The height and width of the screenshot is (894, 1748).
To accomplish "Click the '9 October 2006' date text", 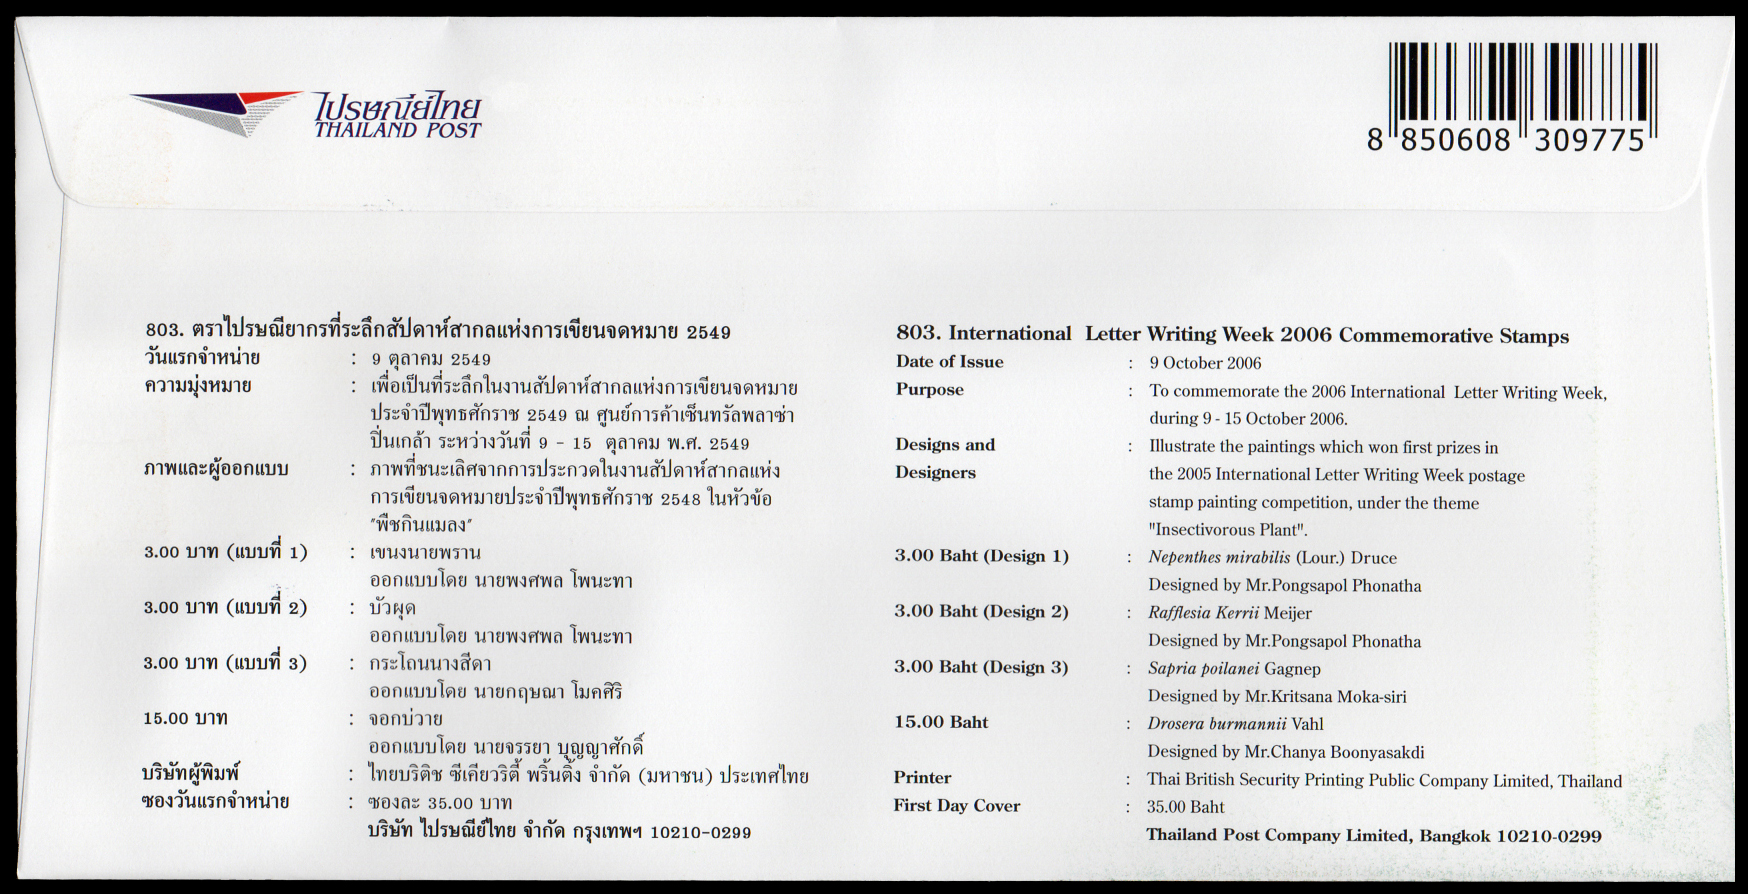I will (1205, 363).
